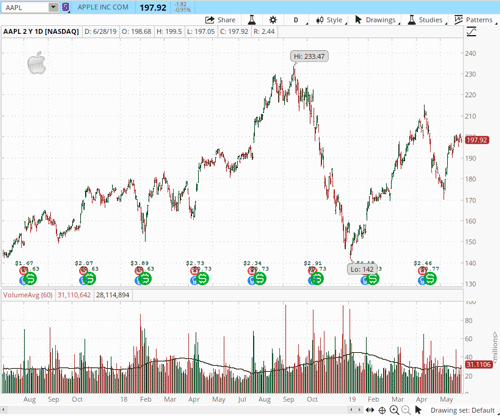Click the red earnings icon under $3.89
This screenshot has height=416, width=500.
click(x=139, y=270)
